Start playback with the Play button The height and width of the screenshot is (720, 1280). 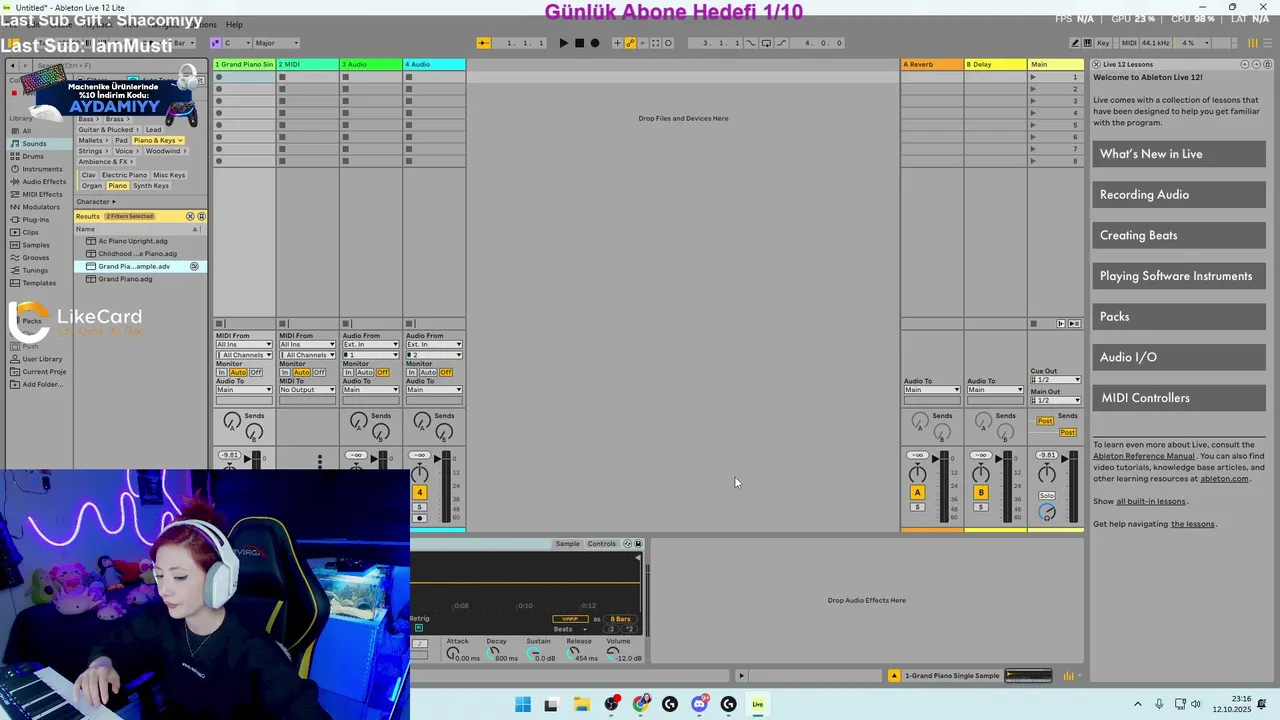pyautogui.click(x=564, y=43)
